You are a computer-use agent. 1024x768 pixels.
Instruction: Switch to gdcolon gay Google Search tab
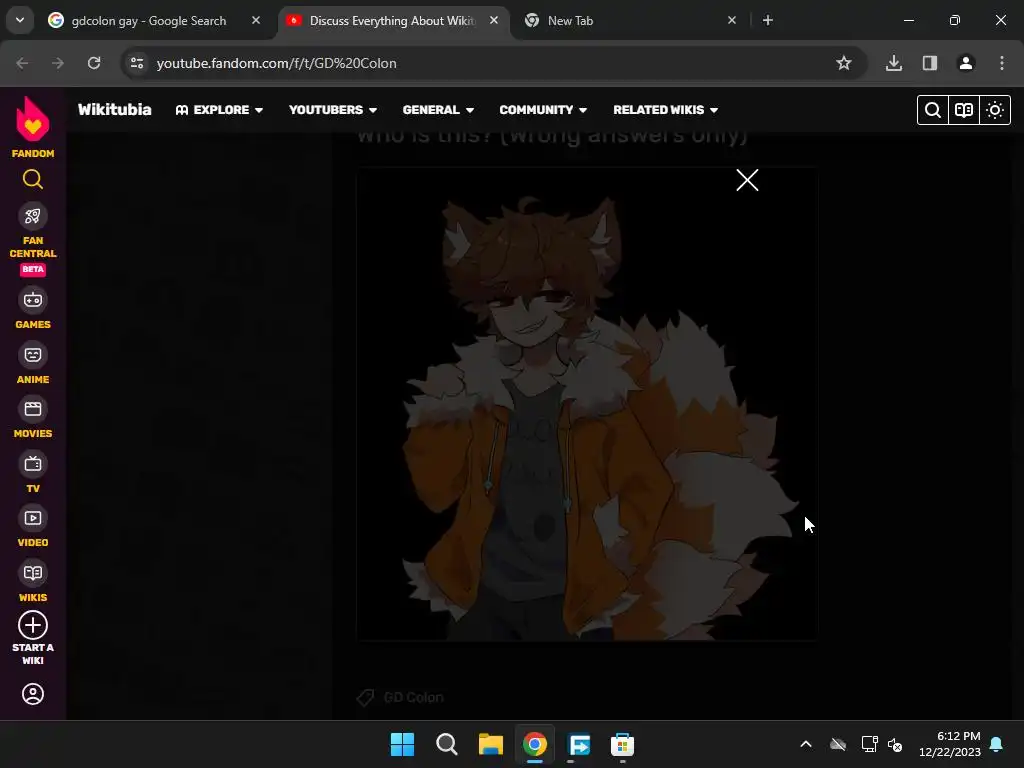(x=149, y=21)
